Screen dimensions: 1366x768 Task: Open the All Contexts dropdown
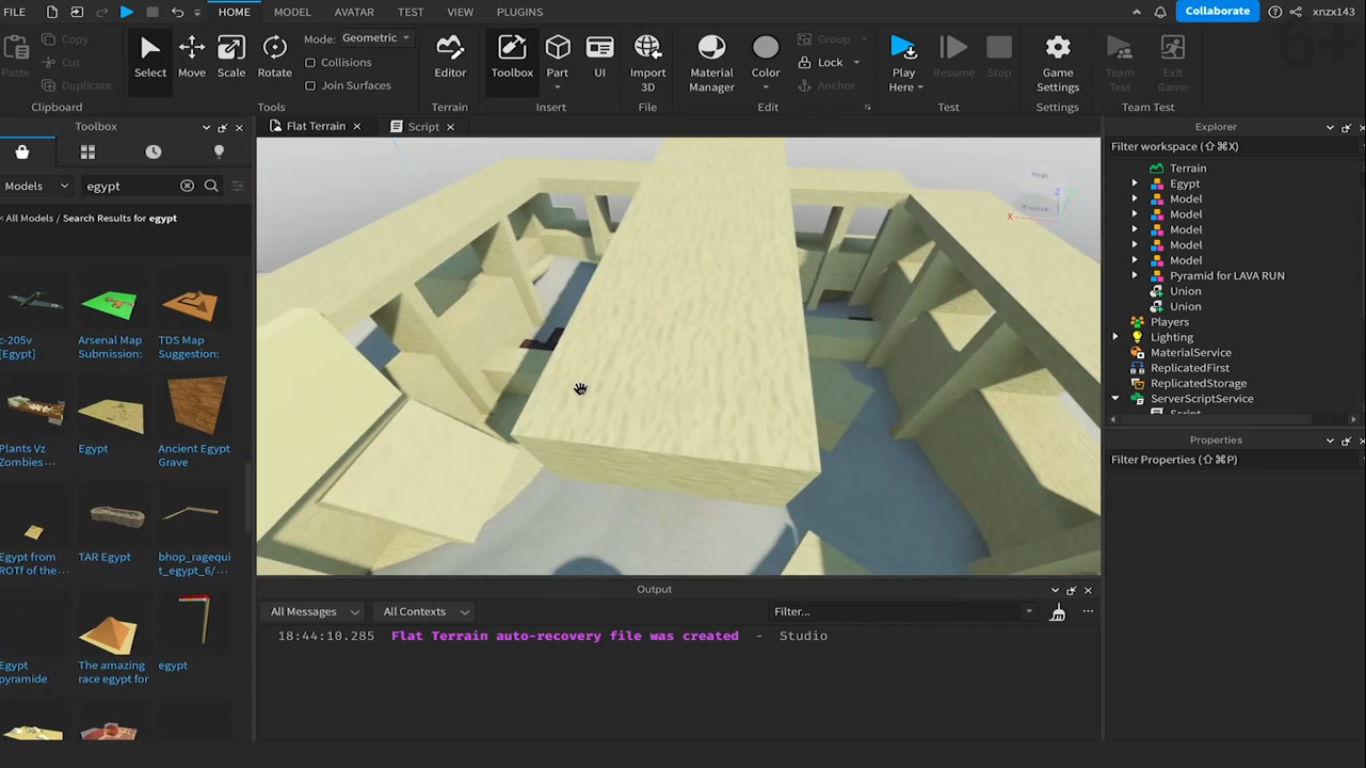426,612
